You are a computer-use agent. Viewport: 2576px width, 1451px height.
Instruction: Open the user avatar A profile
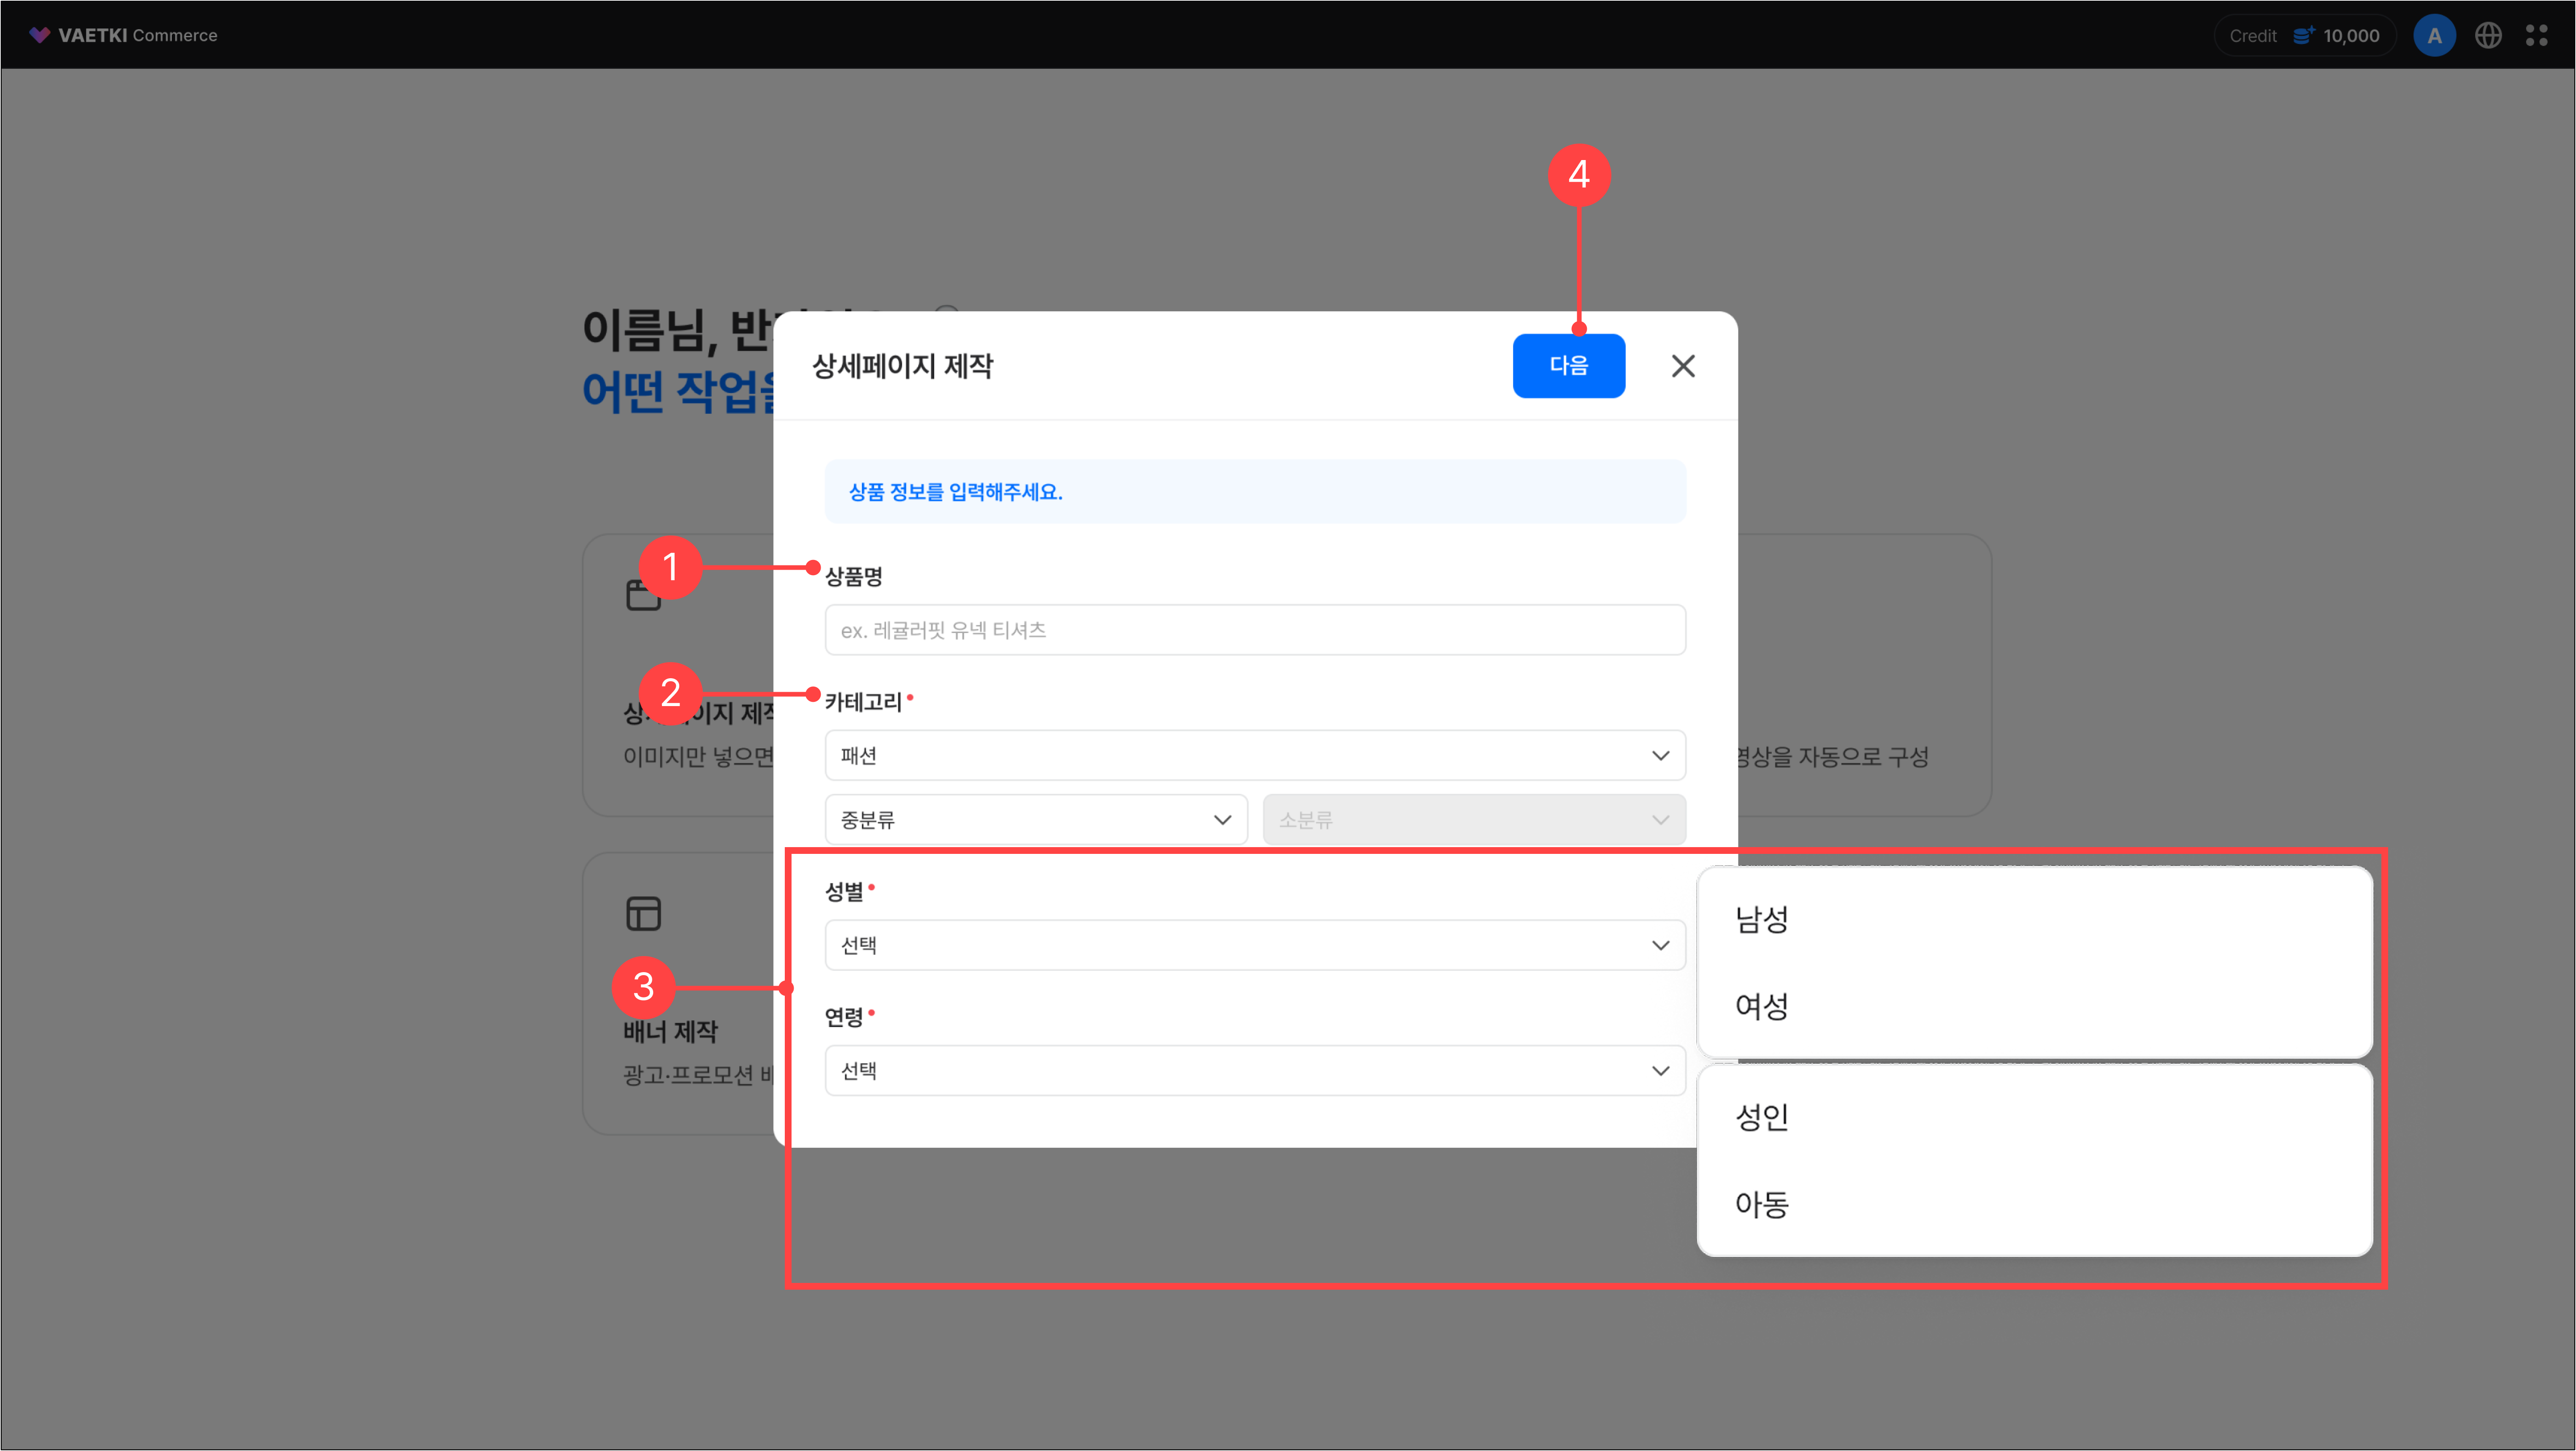(2434, 35)
